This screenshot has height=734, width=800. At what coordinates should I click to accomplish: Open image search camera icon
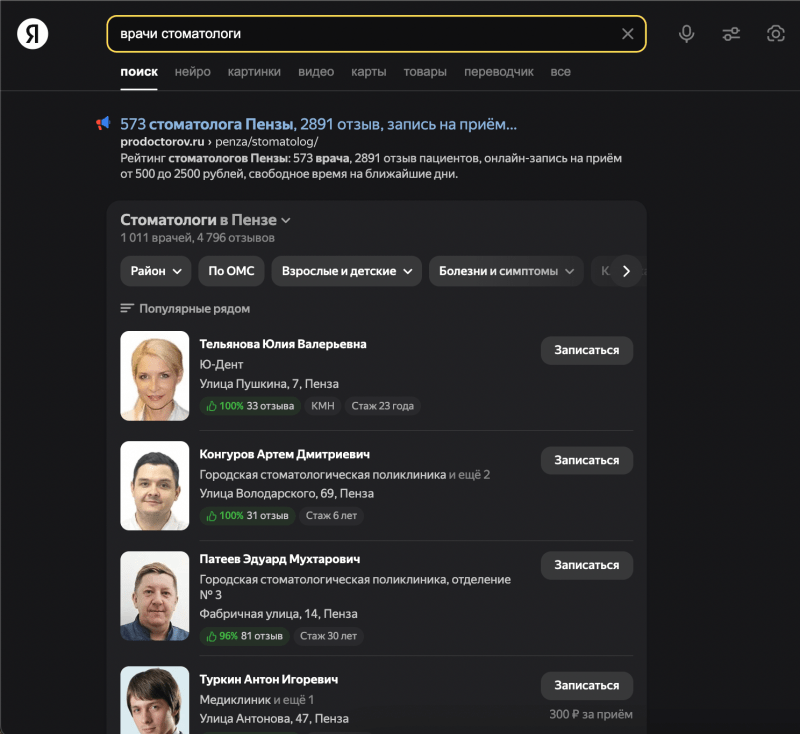[775, 34]
